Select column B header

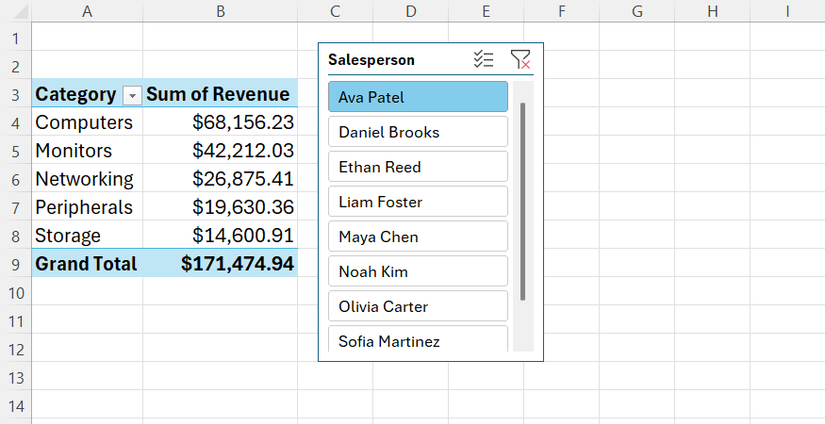tap(220, 11)
